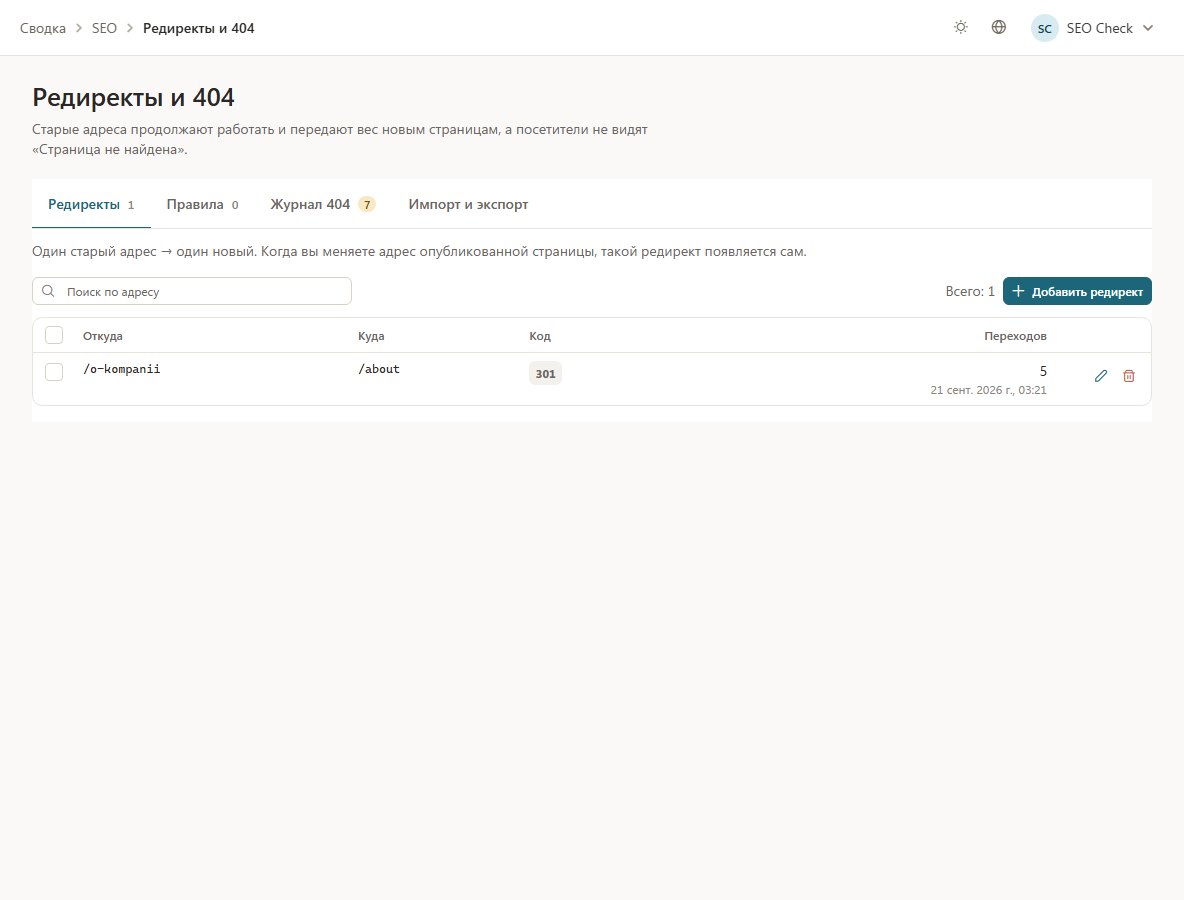Toggle the light theme sun icon

click(960, 27)
